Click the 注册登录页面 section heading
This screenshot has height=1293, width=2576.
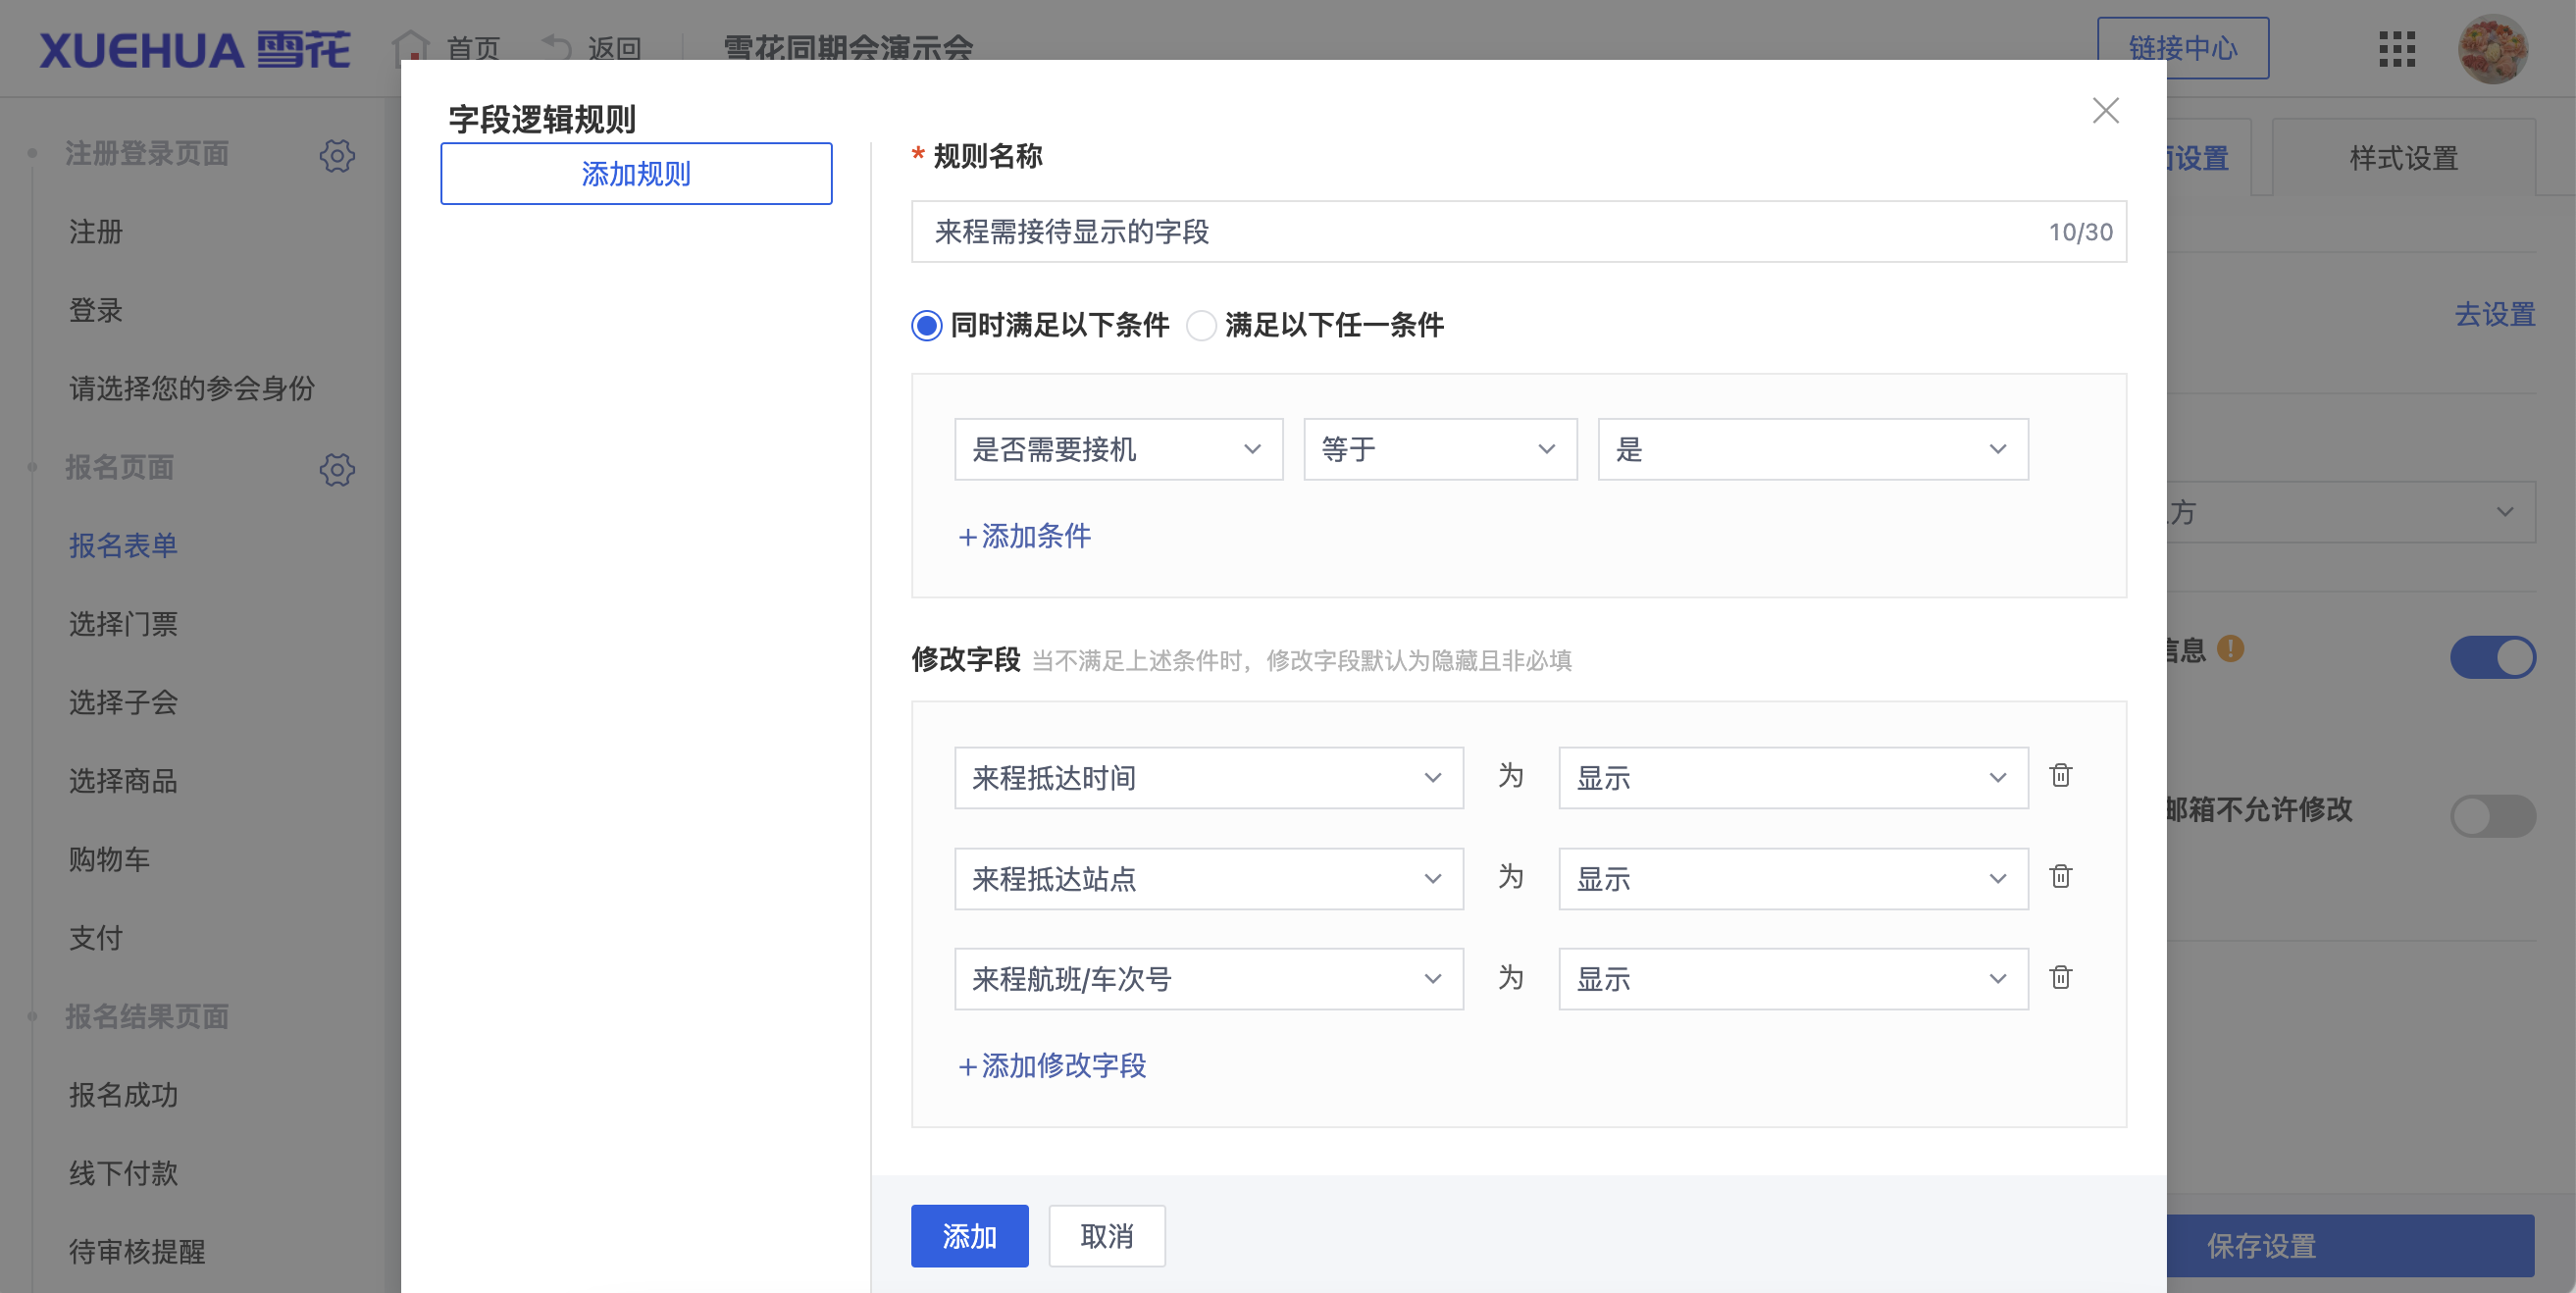(147, 153)
